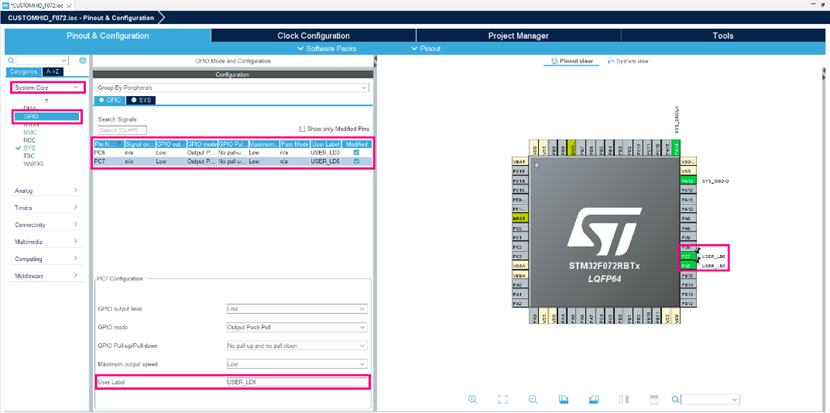Screen dimensions: 830x413
Task: Open Maximum output speed dropdown
Action: point(296,364)
